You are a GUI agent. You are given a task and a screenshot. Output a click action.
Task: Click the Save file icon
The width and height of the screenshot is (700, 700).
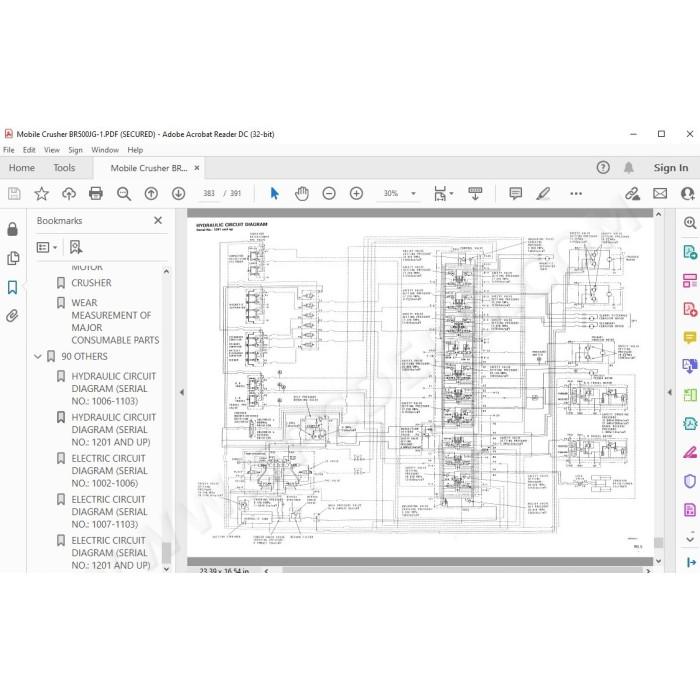coord(14,193)
